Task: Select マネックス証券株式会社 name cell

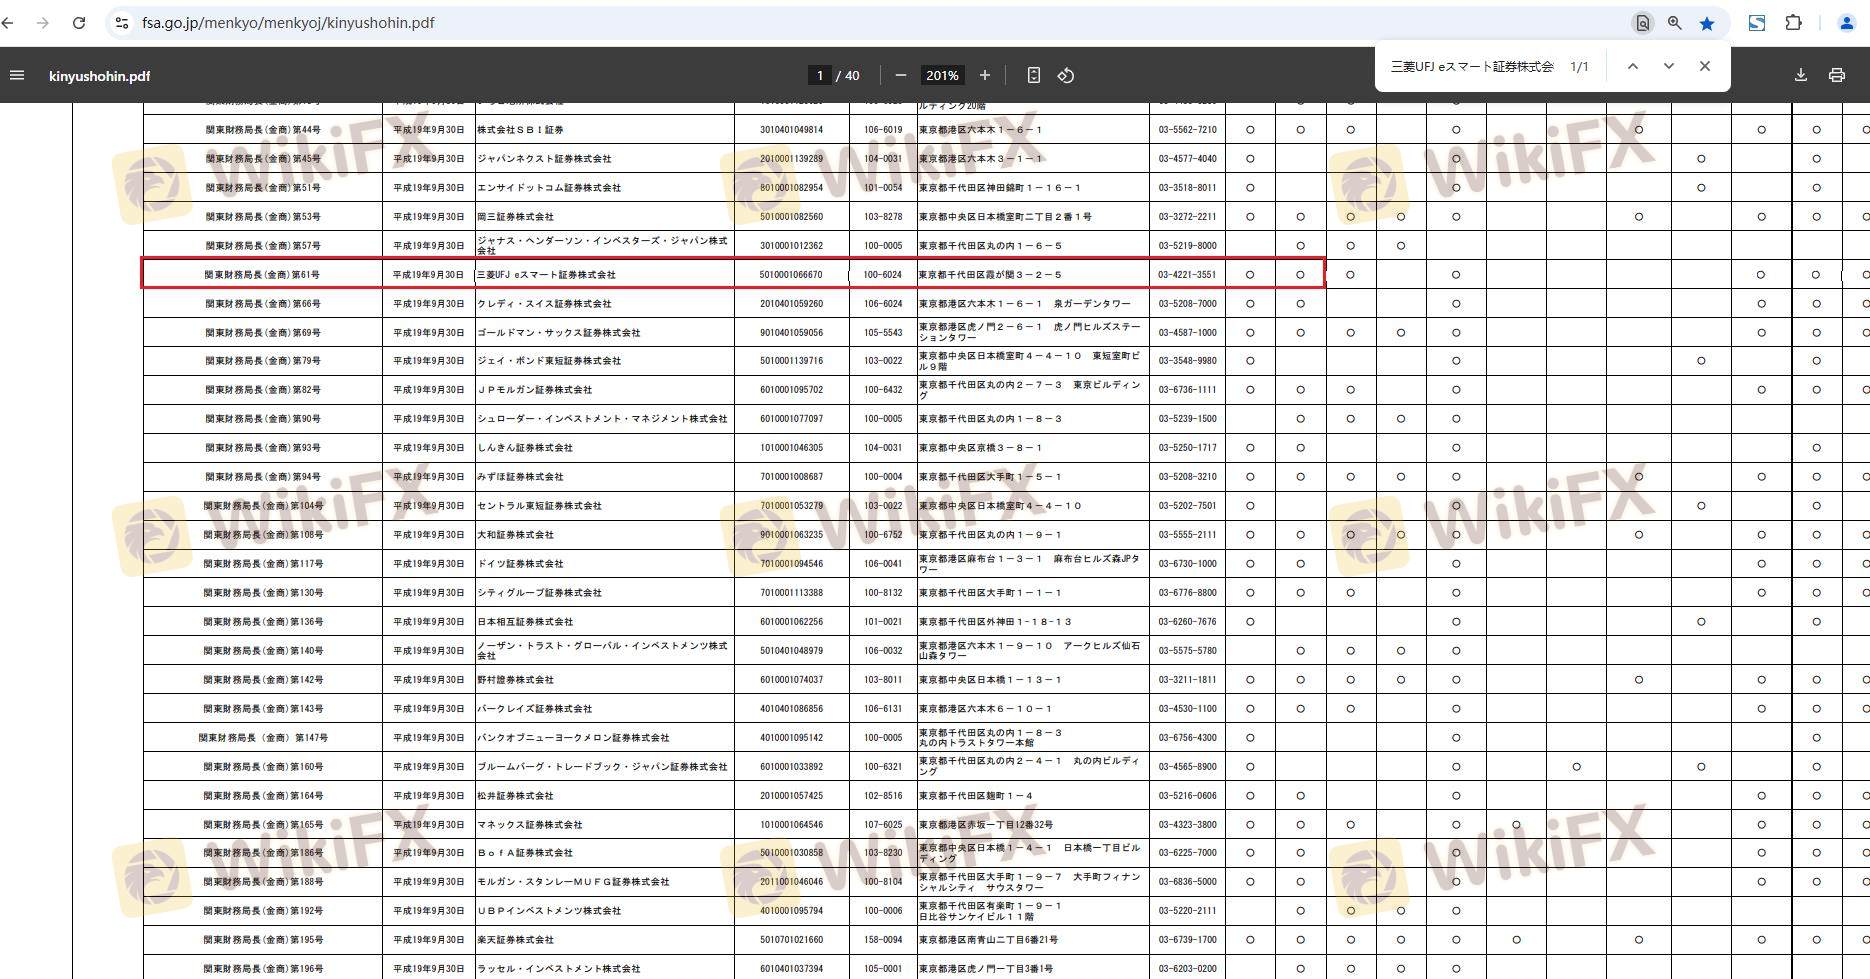Action: coord(529,825)
